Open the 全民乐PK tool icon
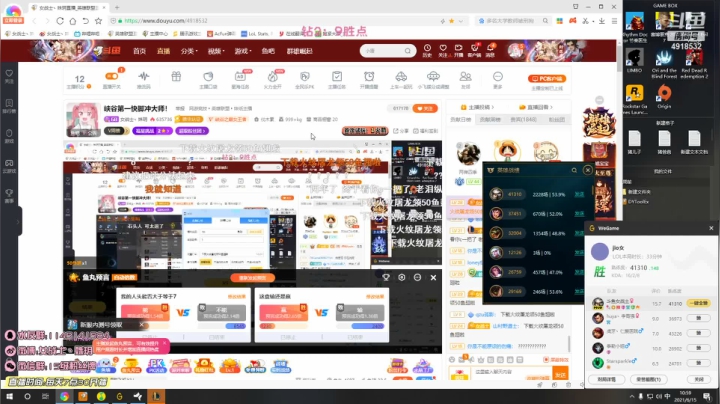The width and height of the screenshot is (720, 404). pos(304,79)
